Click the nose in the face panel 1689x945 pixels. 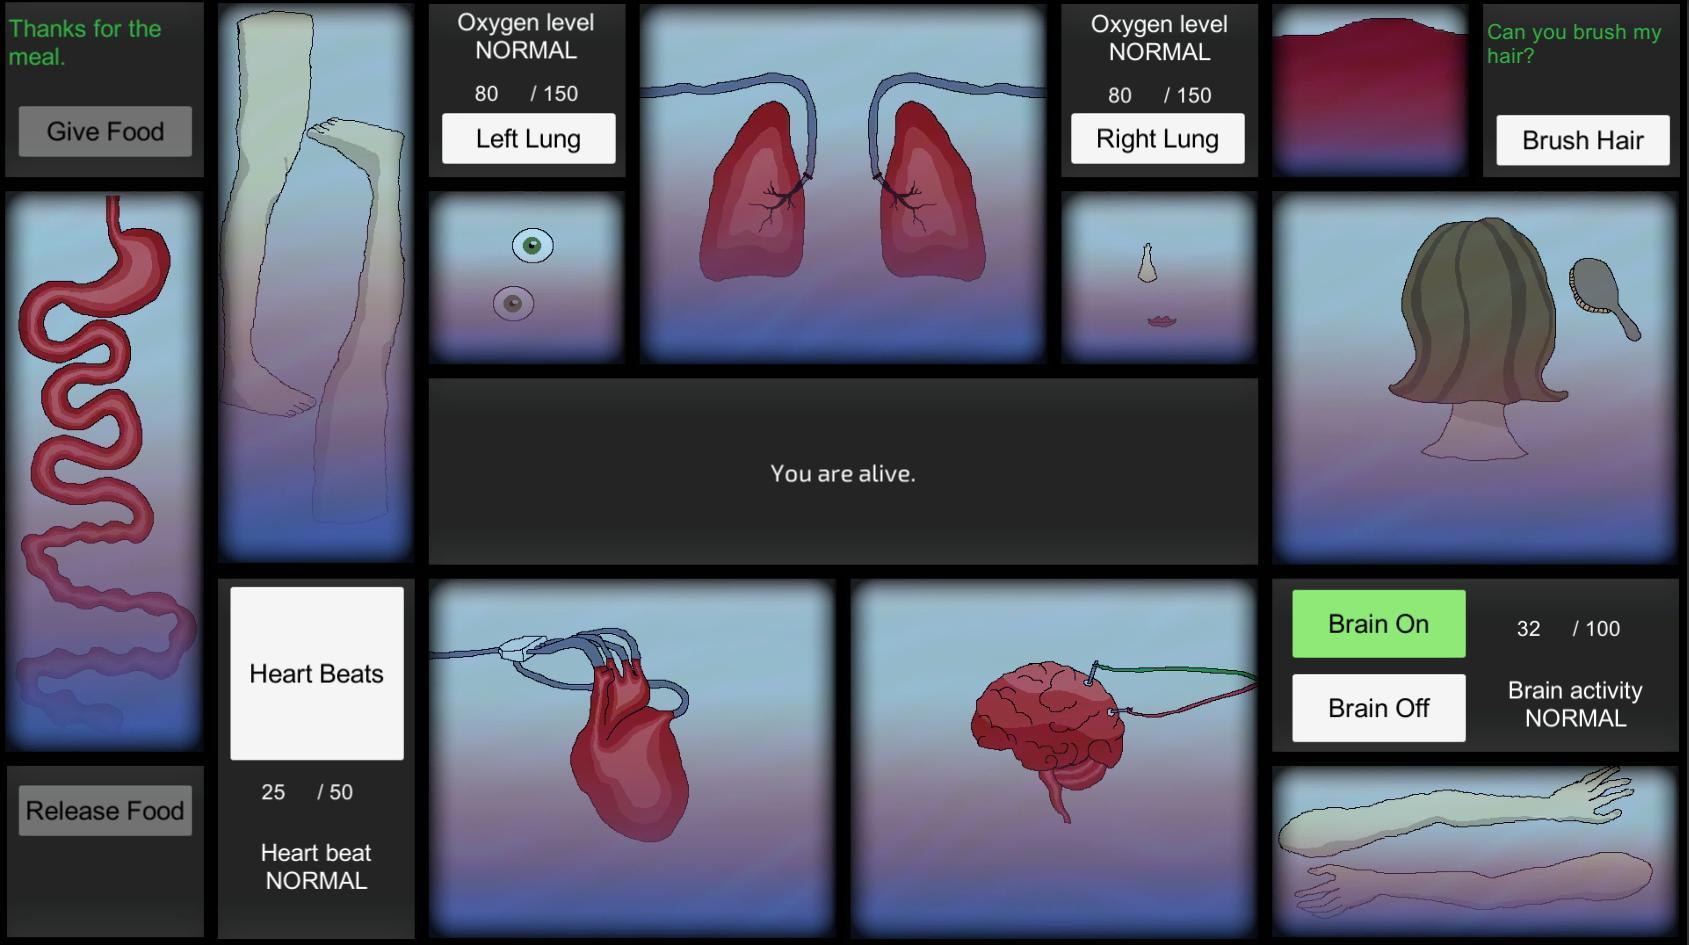point(1147,263)
